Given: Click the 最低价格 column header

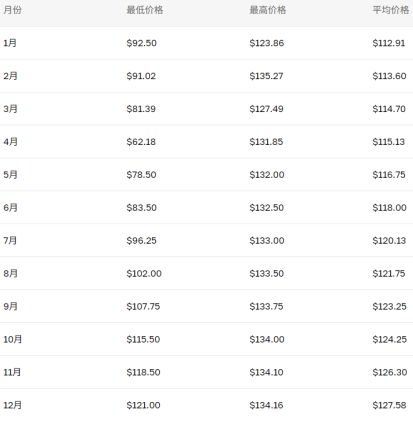Looking at the screenshot, I should 145,10.
